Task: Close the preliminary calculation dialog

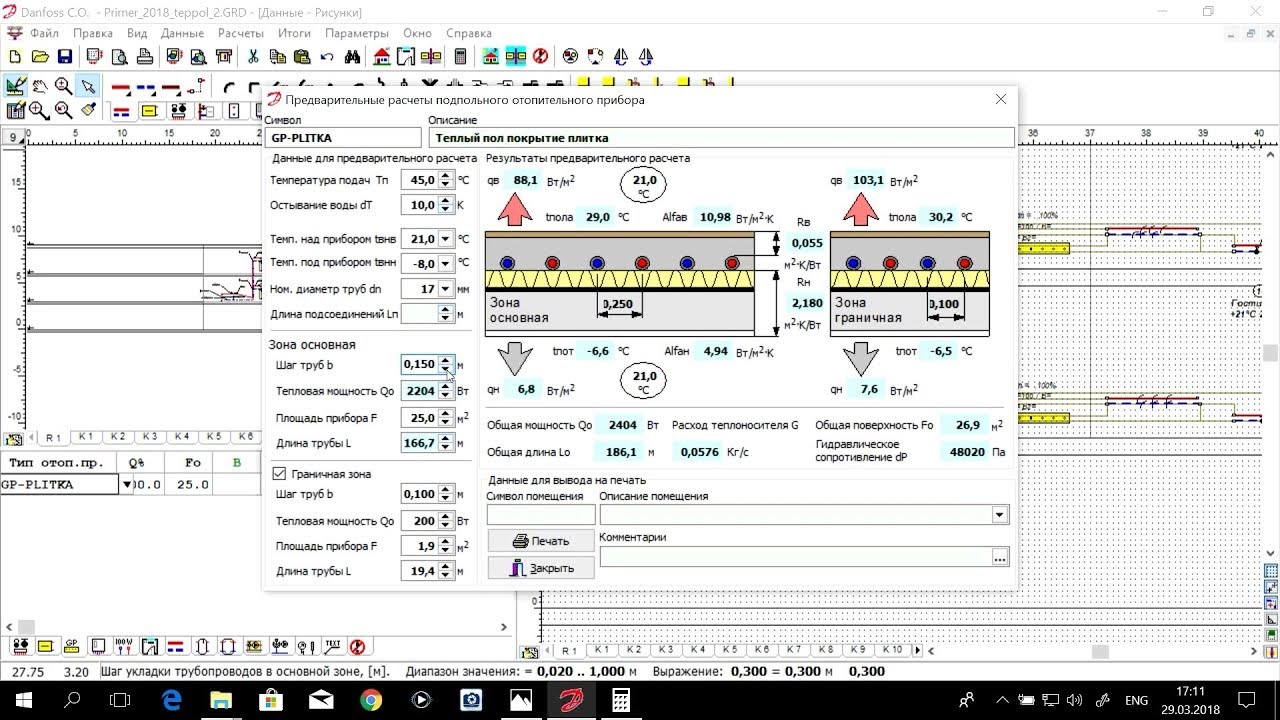Action: click(x=1001, y=99)
